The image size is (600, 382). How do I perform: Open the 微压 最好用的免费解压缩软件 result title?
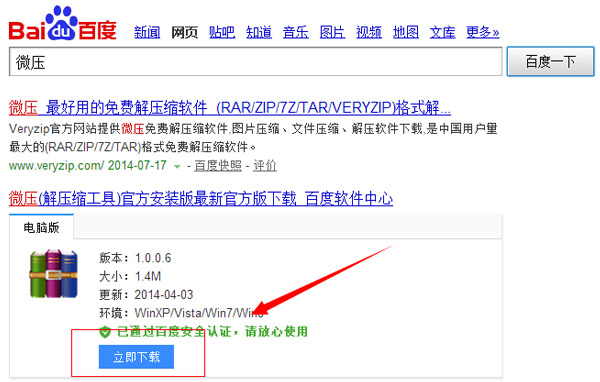coord(230,108)
